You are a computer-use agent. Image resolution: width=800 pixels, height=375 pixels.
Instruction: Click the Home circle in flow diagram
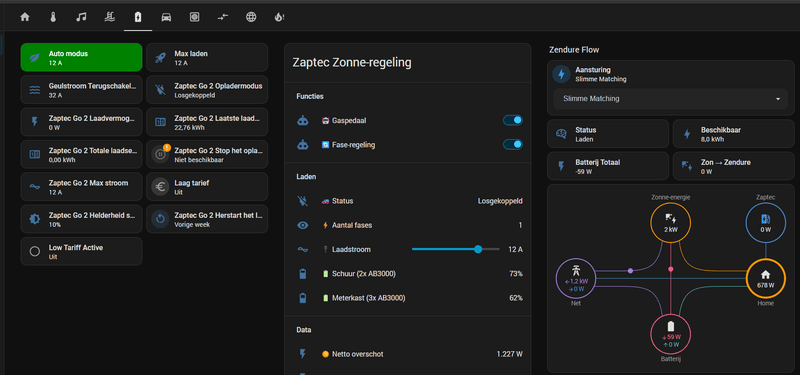pyautogui.click(x=765, y=279)
